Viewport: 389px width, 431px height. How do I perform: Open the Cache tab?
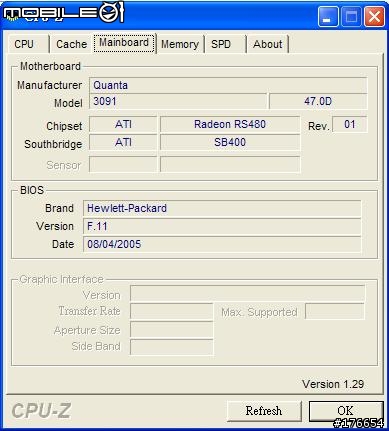[x=71, y=44]
